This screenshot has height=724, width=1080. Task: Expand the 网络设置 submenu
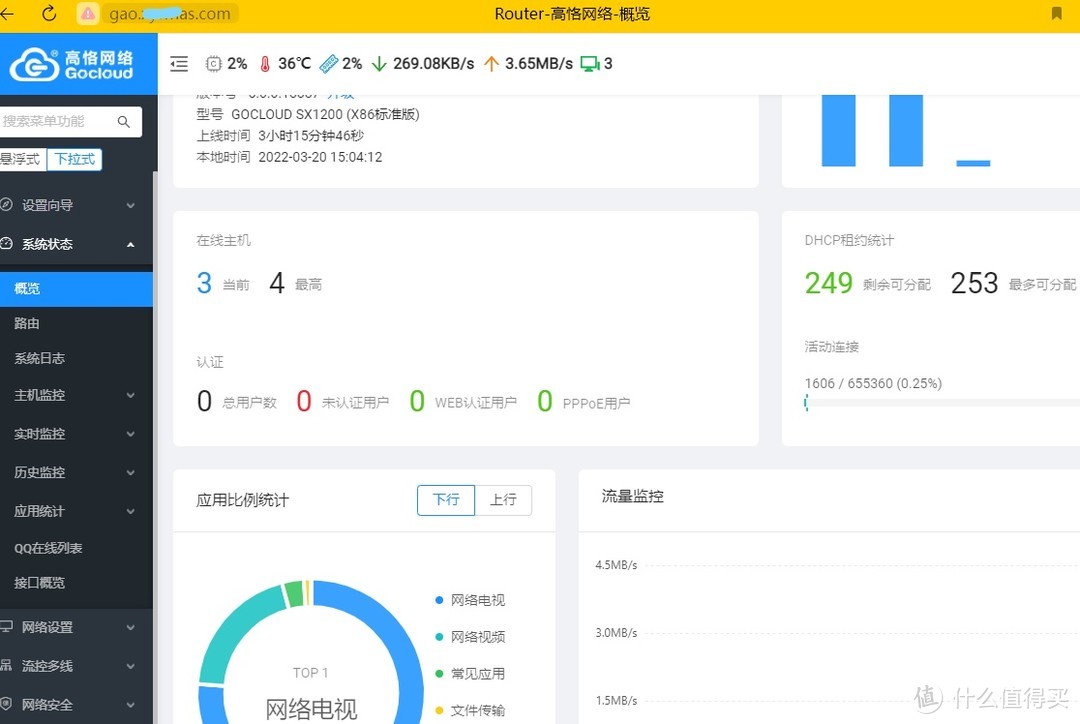pos(60,627)
